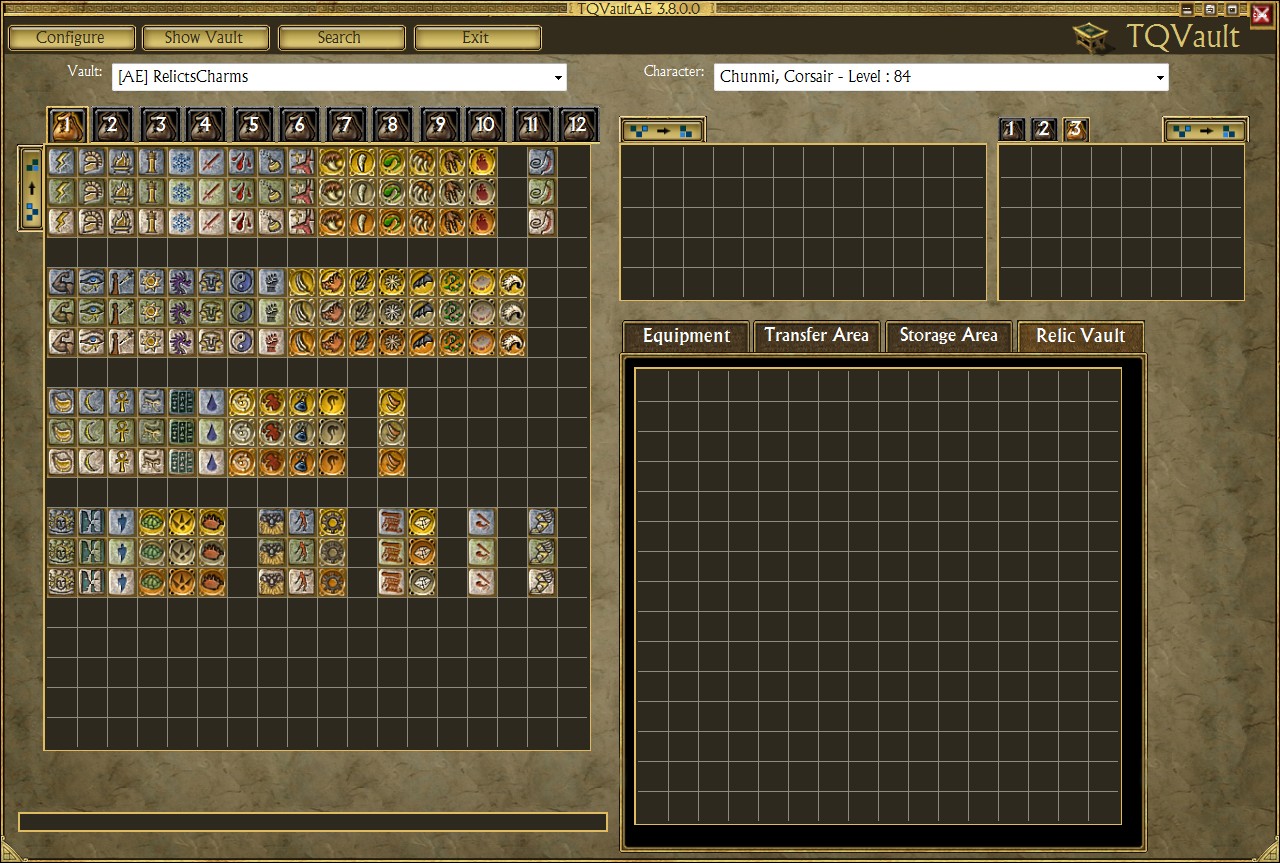Select vault bag tab 3
This screenshot has height=863, width=1280.
coord(159,125)
